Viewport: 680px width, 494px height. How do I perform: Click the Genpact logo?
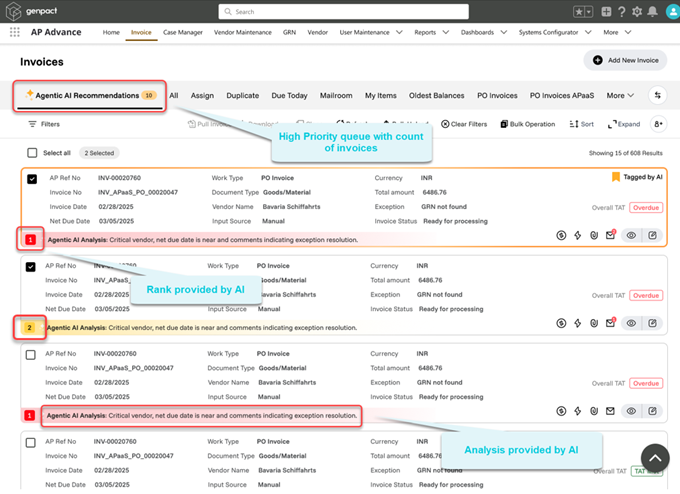[32, 11]
